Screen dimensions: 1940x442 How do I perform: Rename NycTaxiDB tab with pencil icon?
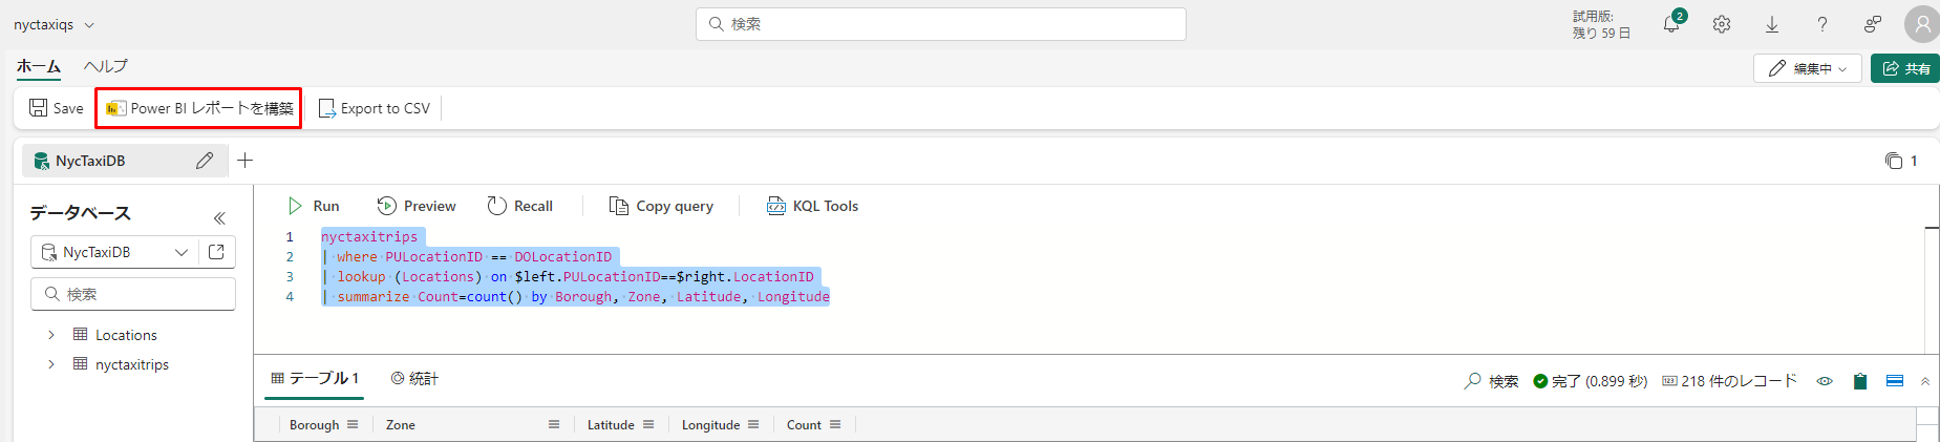point(204,161)
